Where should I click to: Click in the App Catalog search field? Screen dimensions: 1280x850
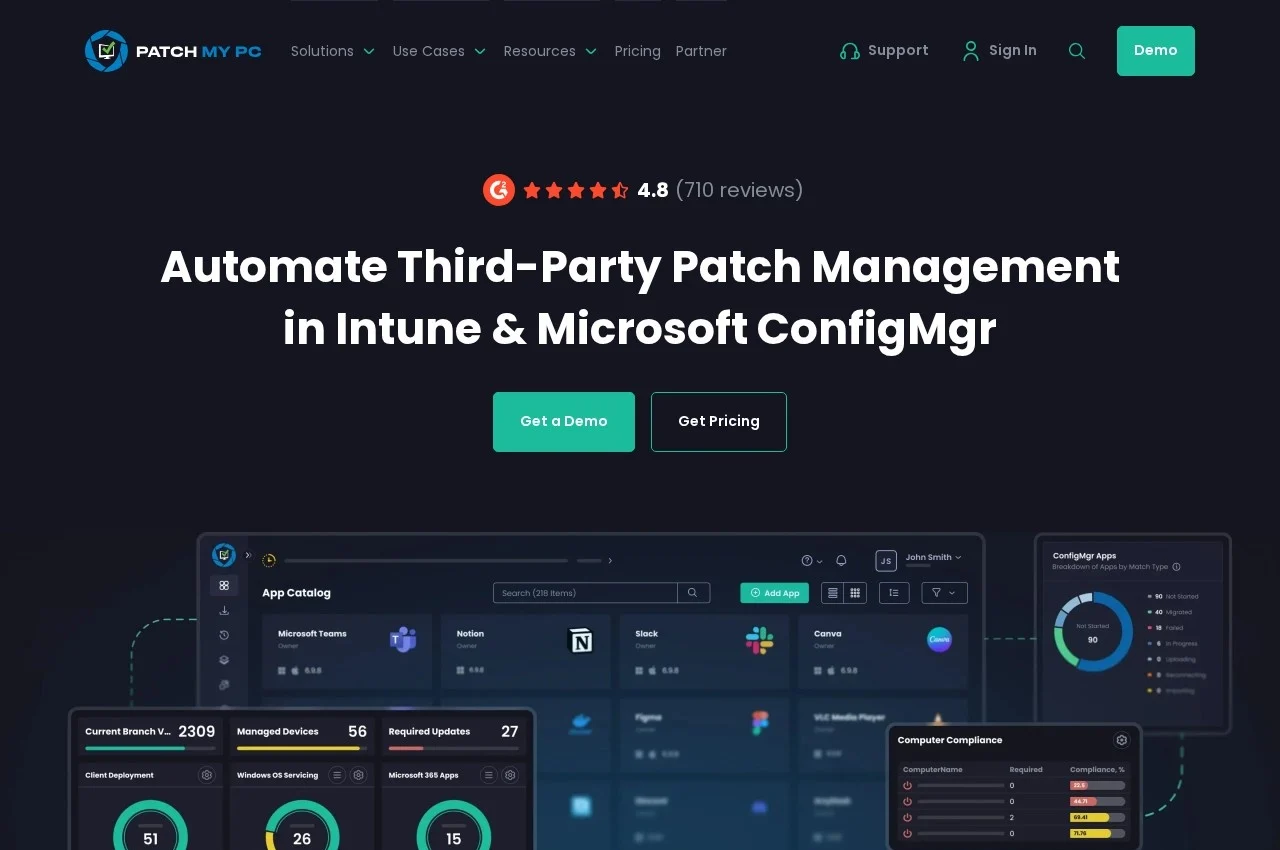585,593
